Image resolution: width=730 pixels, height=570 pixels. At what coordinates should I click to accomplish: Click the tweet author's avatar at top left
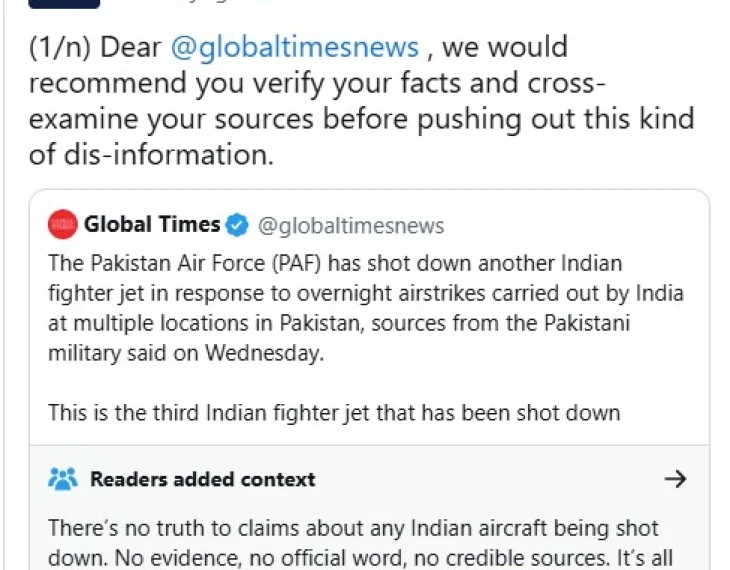[64, 4]
